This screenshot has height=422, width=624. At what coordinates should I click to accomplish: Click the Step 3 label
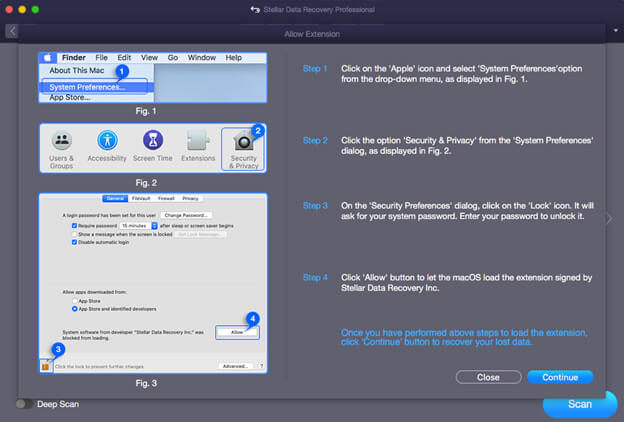point(315,205)
